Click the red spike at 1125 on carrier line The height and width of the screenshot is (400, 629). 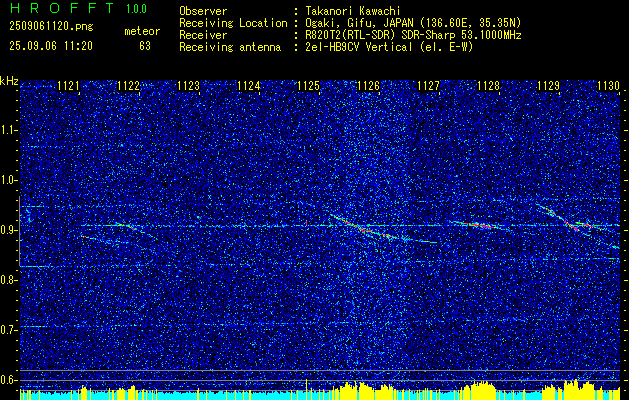click(306, 223)
